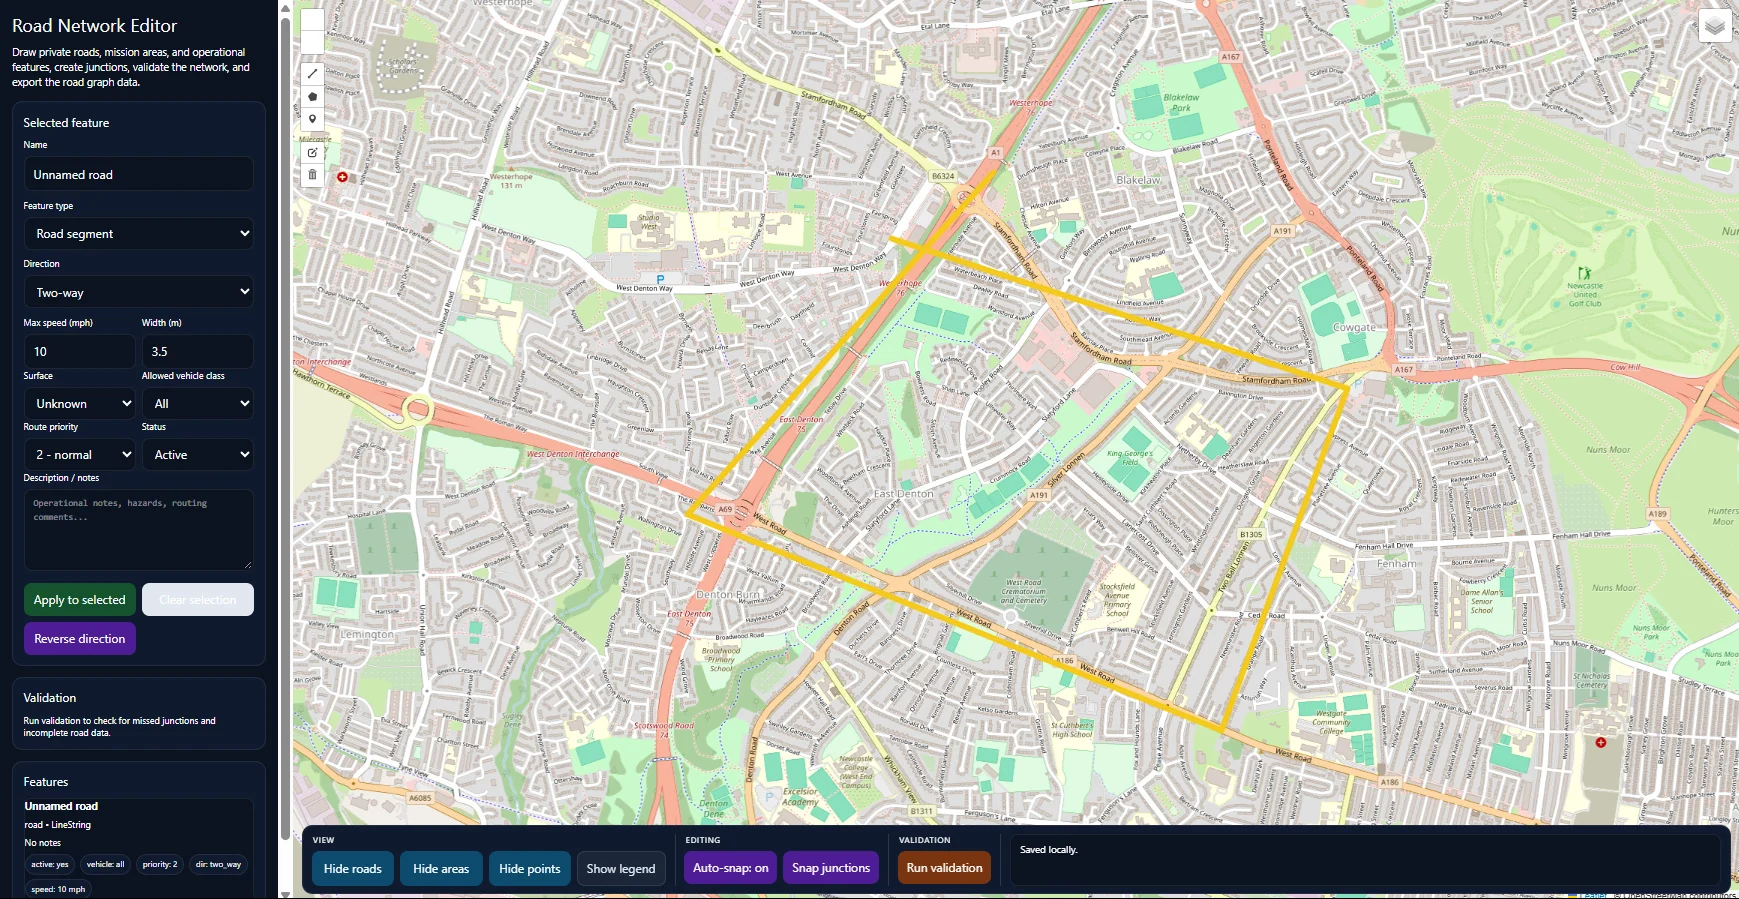The width and height of the screenshot is (1739, 899).
Task: Open the Feature type dropdown
Action: click(x=139, y=234)
